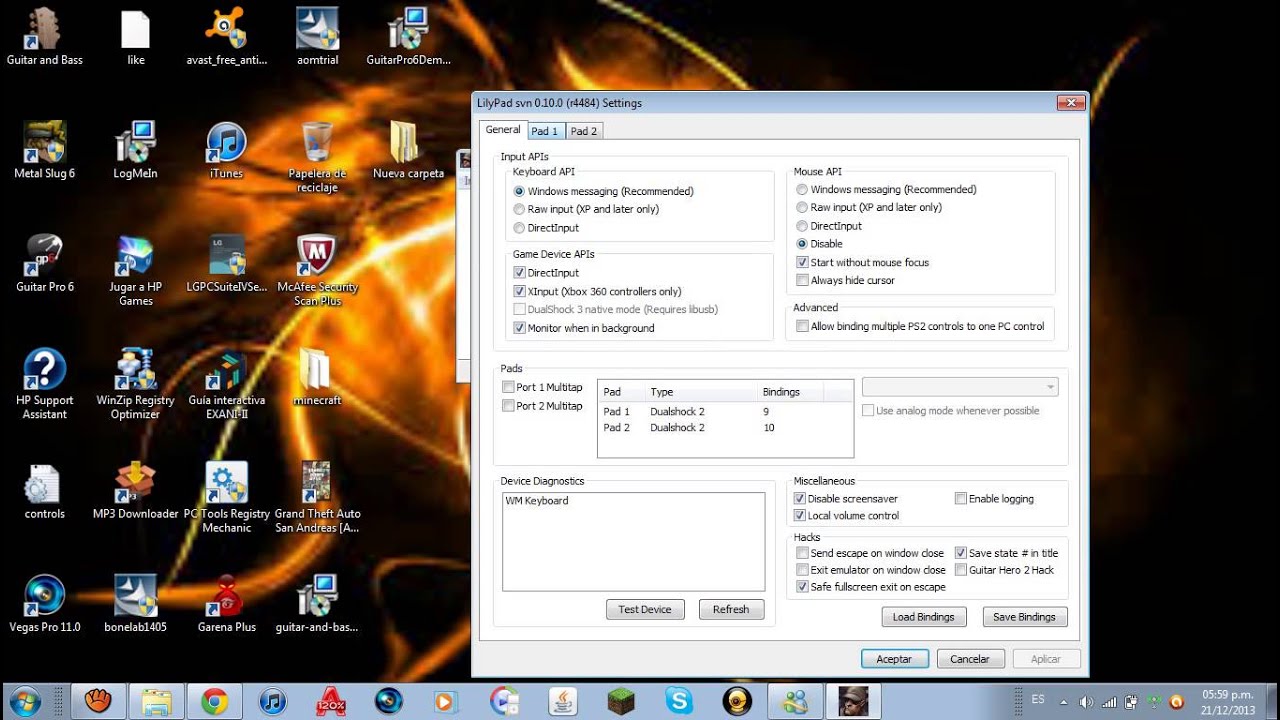Viewport: 1280px width, 720px height.
Task: Launch Guitar Pro 6 desktop shortcut
Action: pos(44,264)
